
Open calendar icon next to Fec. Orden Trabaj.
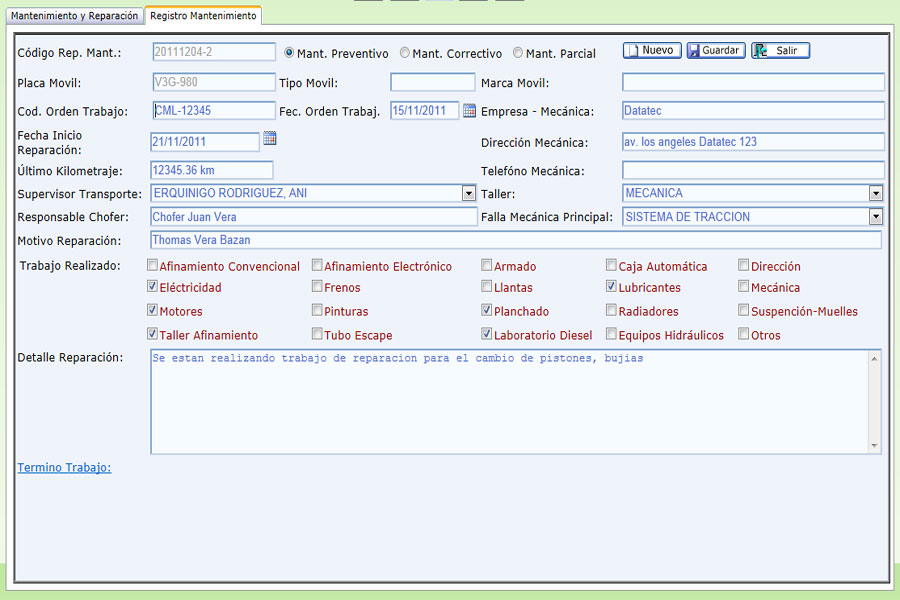470,111
